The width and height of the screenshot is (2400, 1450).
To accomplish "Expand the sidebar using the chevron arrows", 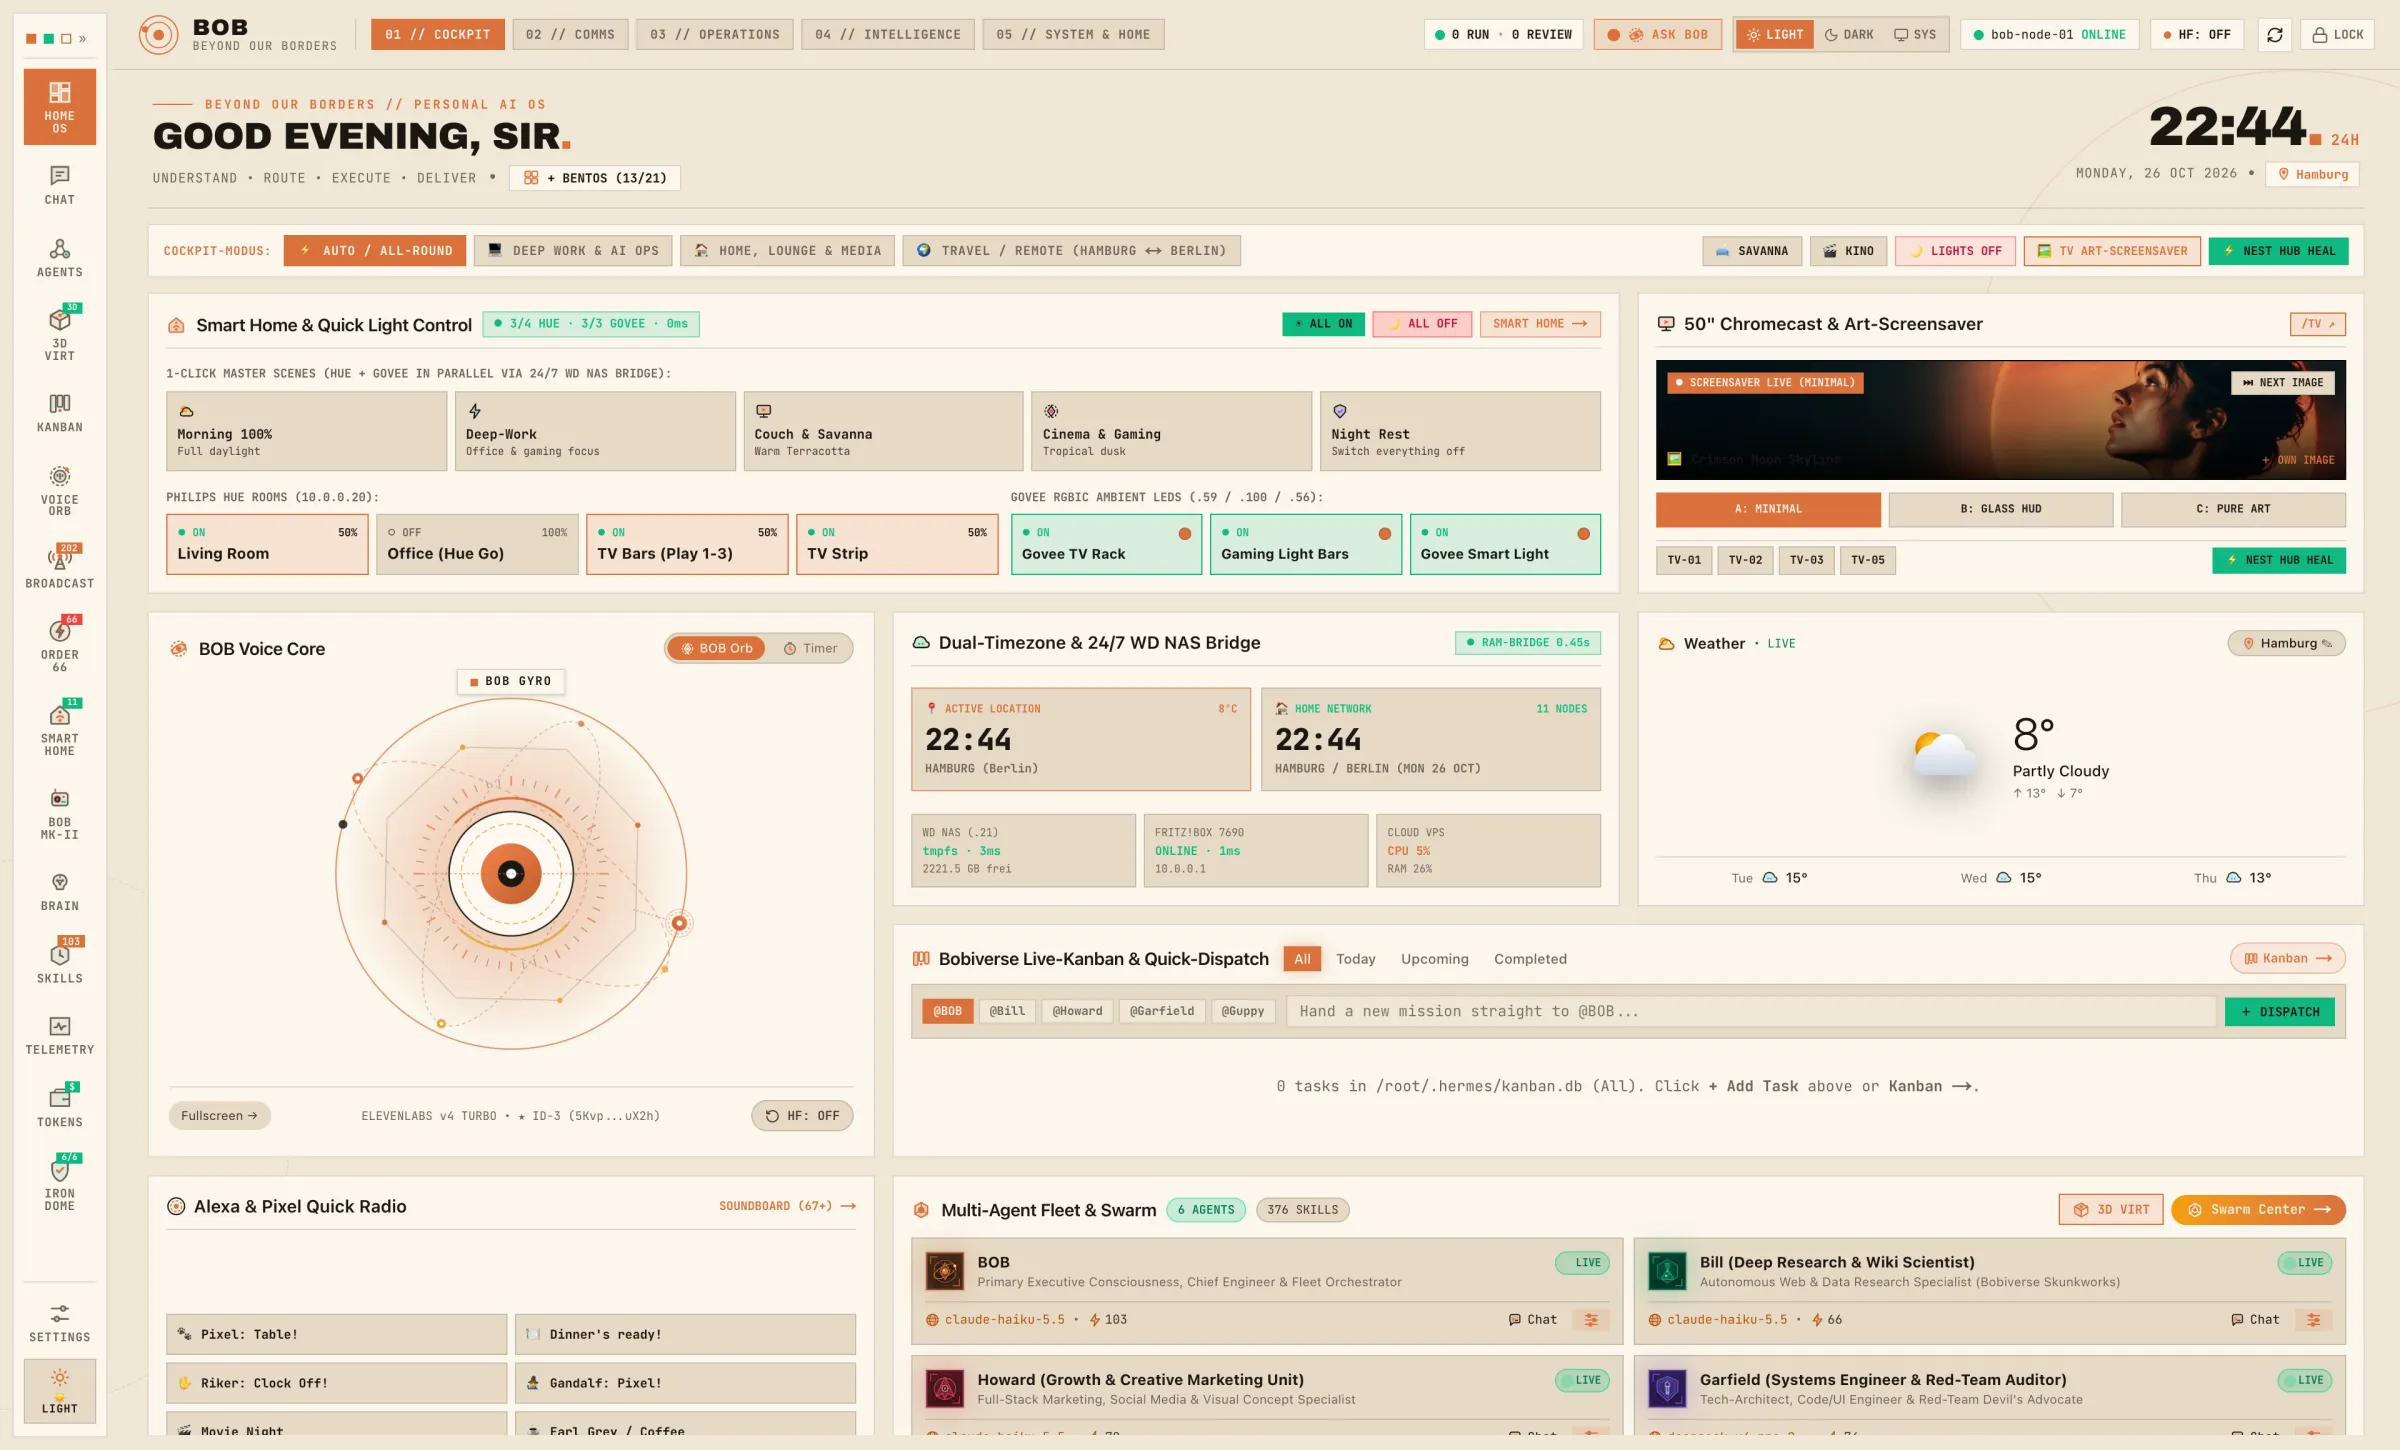I will (82, 39).
